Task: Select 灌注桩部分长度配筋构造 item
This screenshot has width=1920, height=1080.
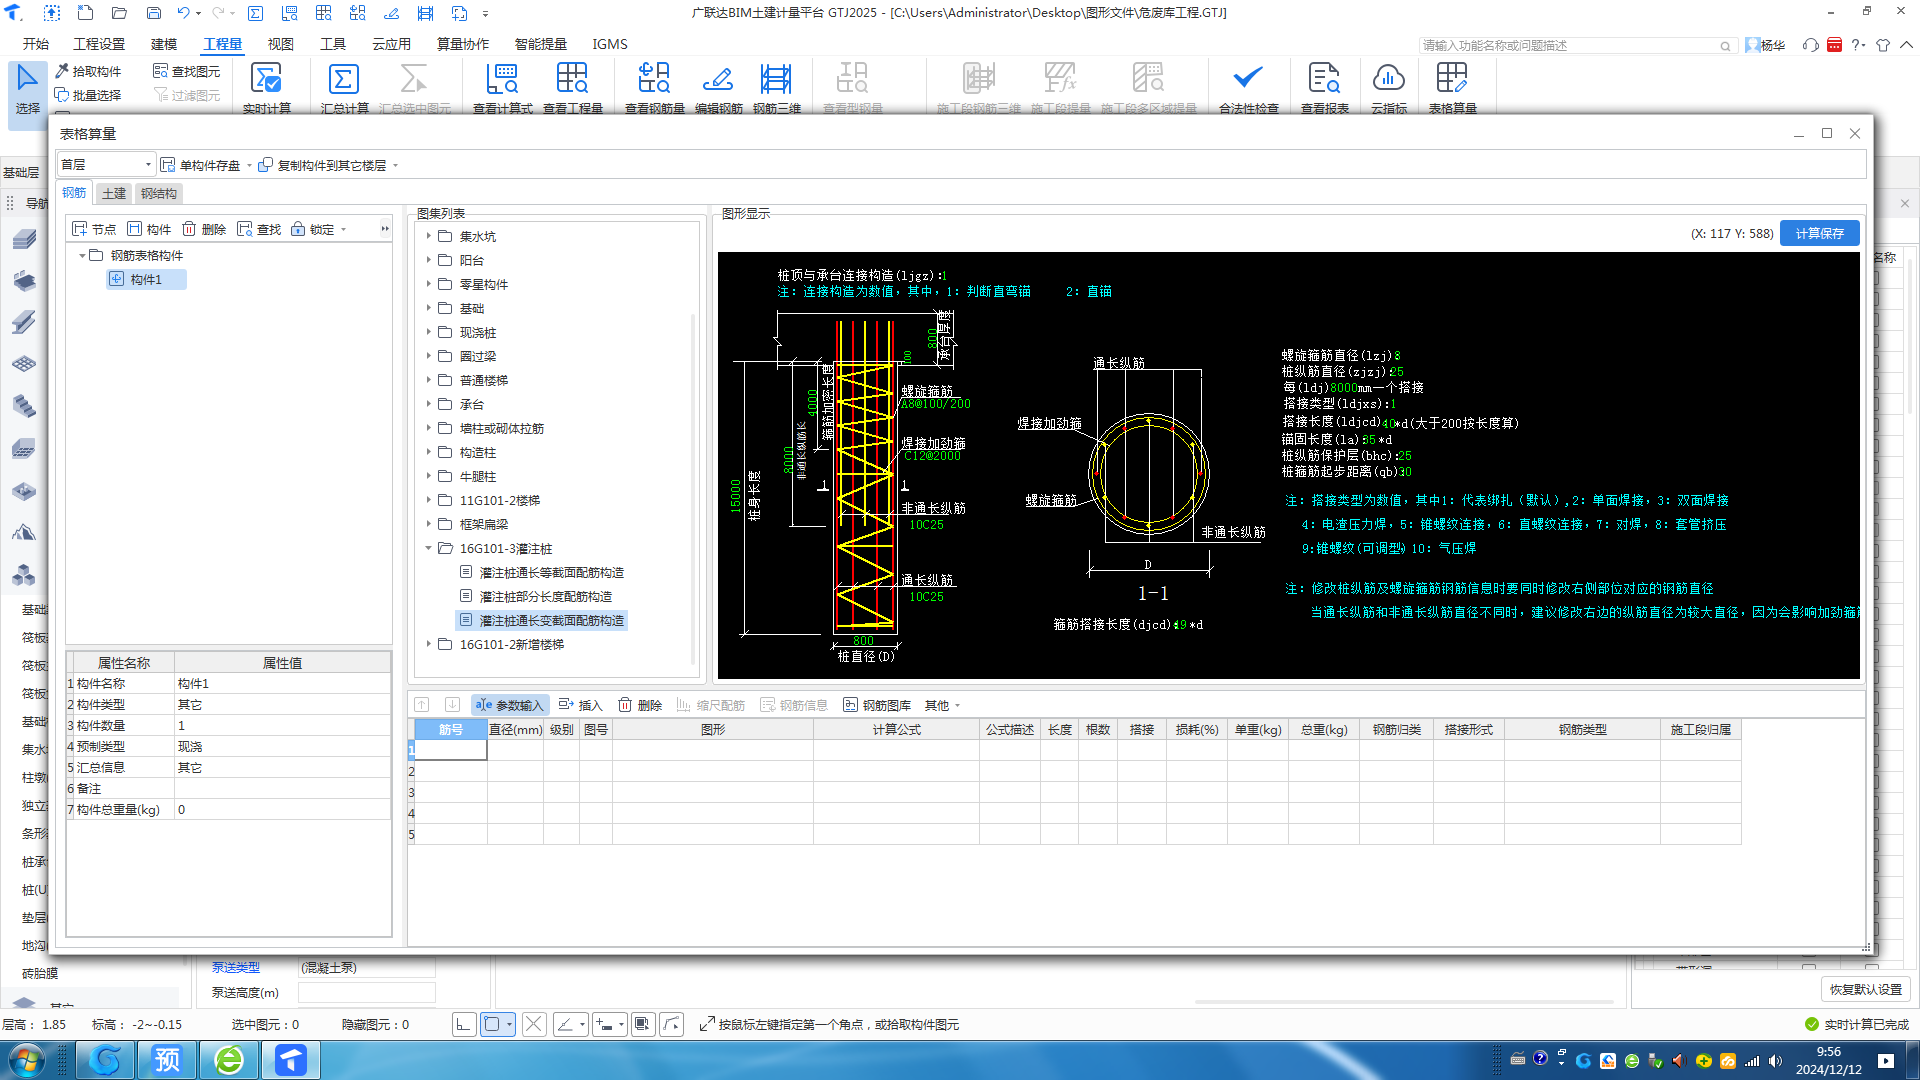Action: [545, 597]
